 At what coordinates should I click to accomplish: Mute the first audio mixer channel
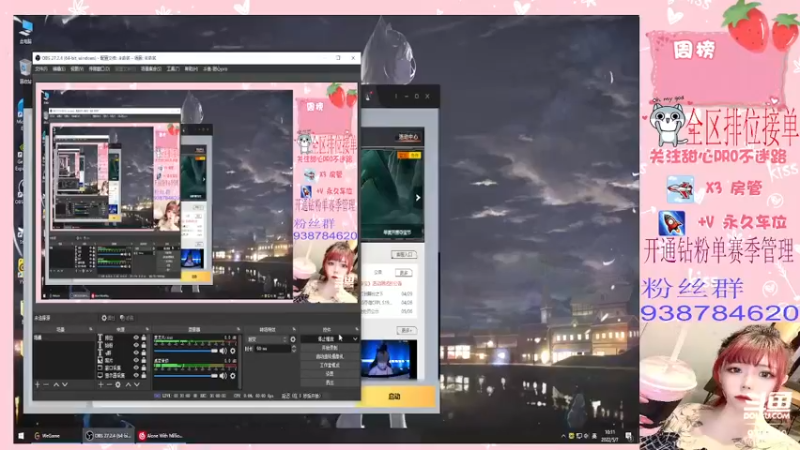[223, 351]
